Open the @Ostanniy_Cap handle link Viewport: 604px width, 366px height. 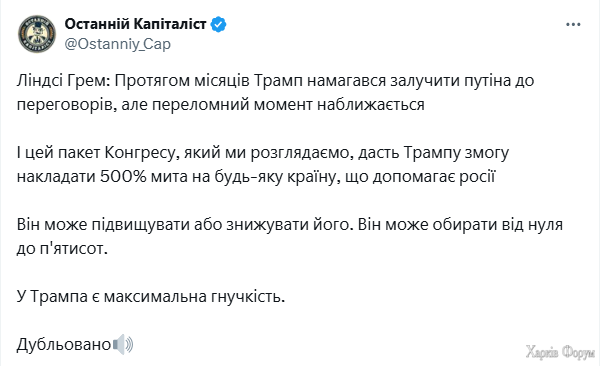coord(117,44)
